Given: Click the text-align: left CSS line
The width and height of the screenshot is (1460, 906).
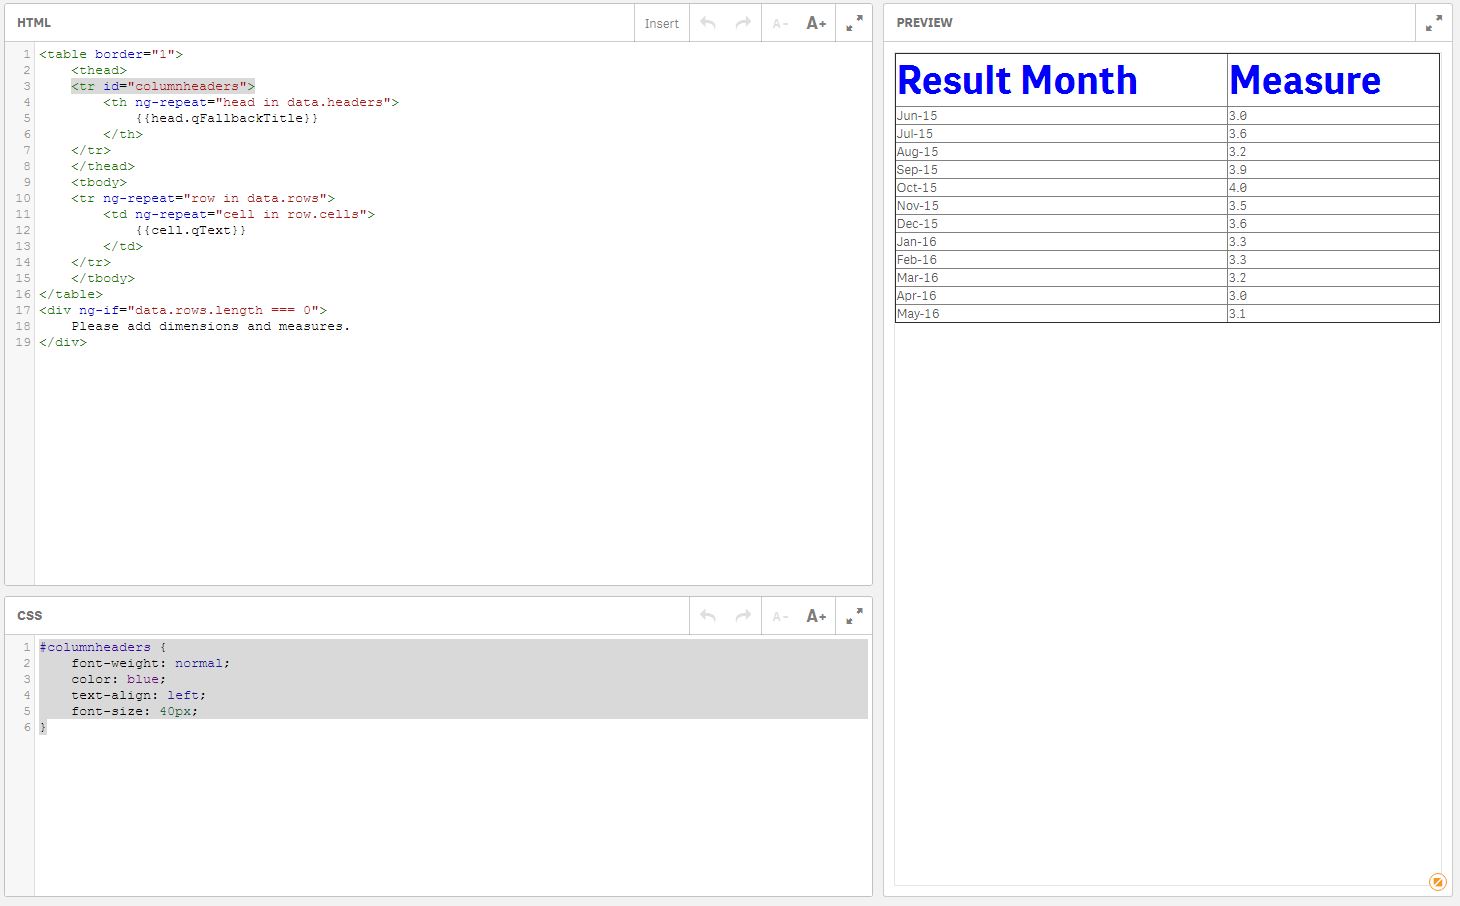Looking at the screenshot, I should [x=139, y=695].
